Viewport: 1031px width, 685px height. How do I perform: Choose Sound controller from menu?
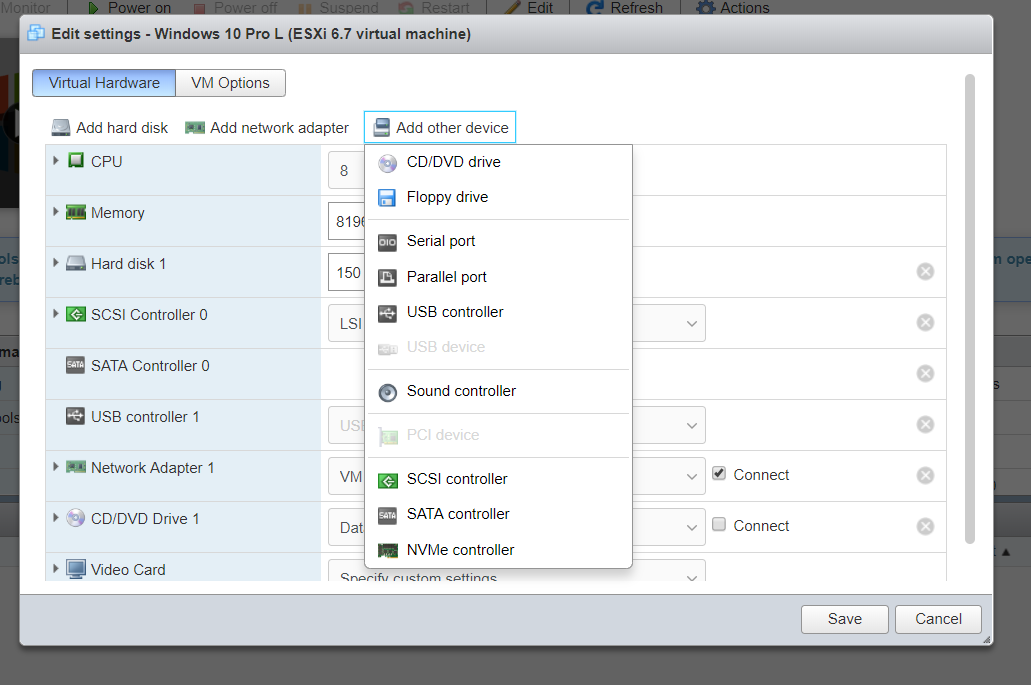[x=498, y=391]
